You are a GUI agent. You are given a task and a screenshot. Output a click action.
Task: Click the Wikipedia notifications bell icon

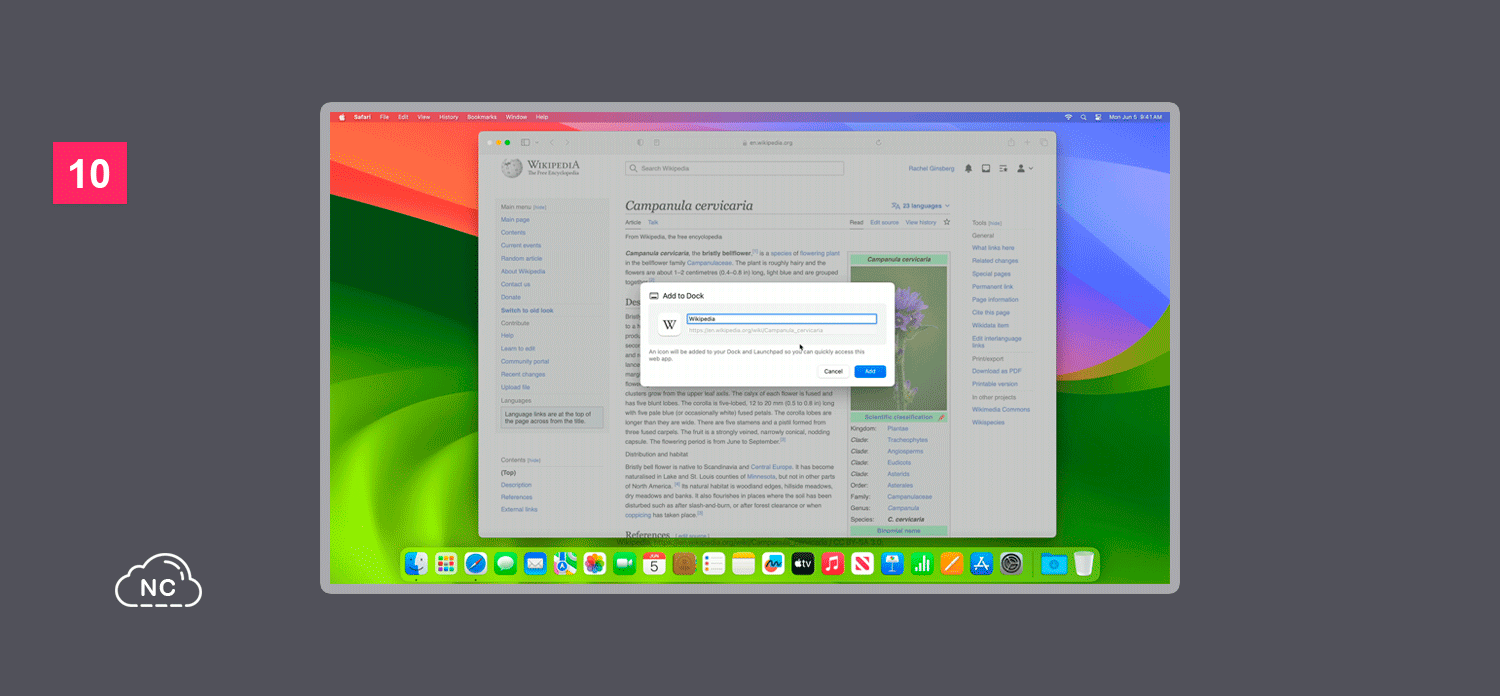(x=968, y=168)
